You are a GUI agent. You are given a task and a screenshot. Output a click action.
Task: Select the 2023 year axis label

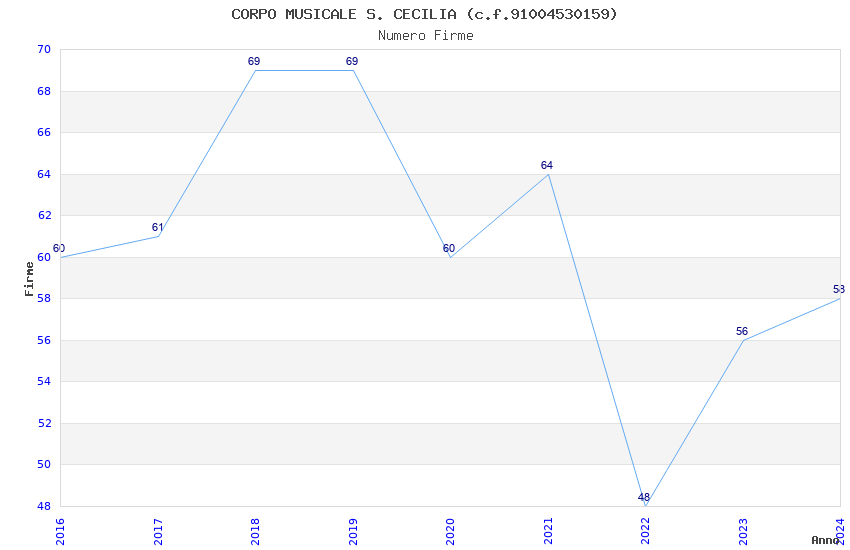[743, 531]
